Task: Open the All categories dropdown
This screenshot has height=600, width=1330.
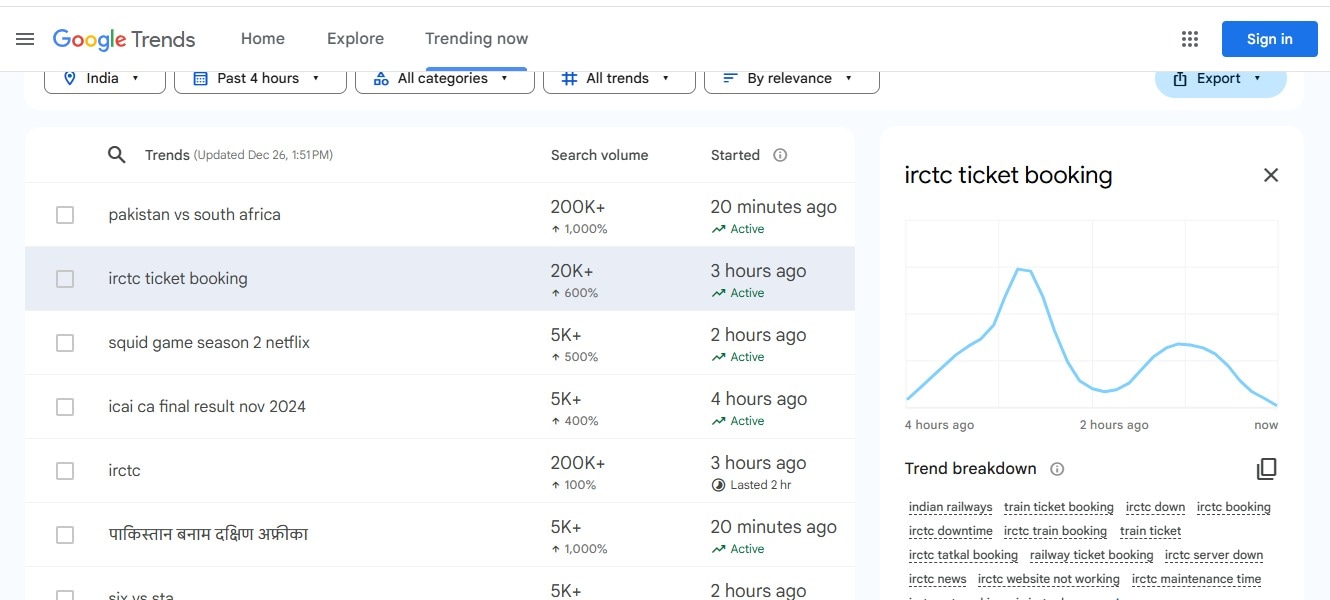Action: coord(444,78)
